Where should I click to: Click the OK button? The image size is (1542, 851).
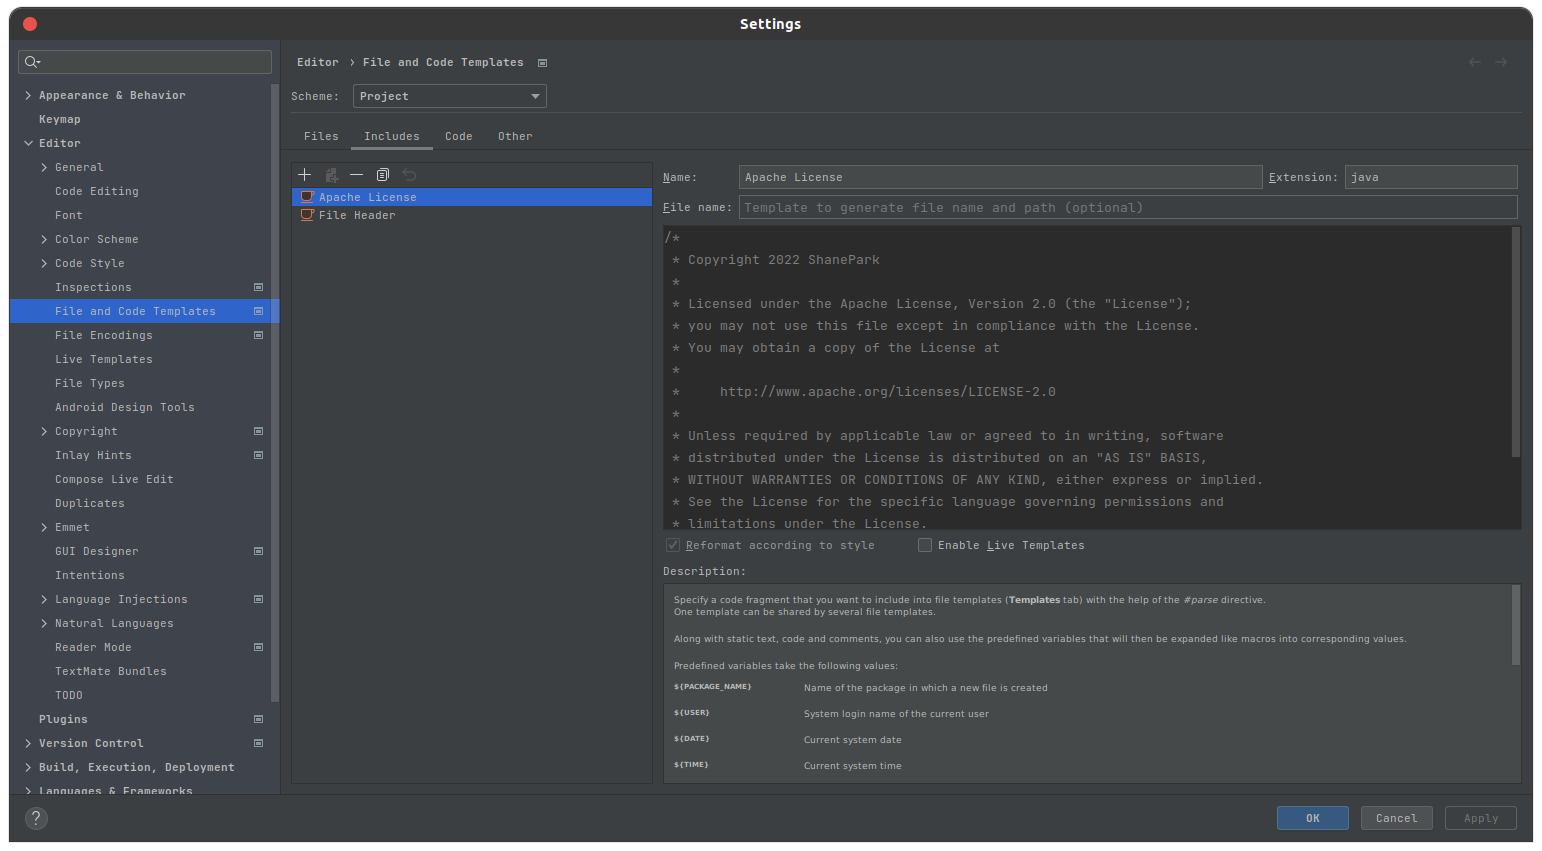coord(1313,818)
